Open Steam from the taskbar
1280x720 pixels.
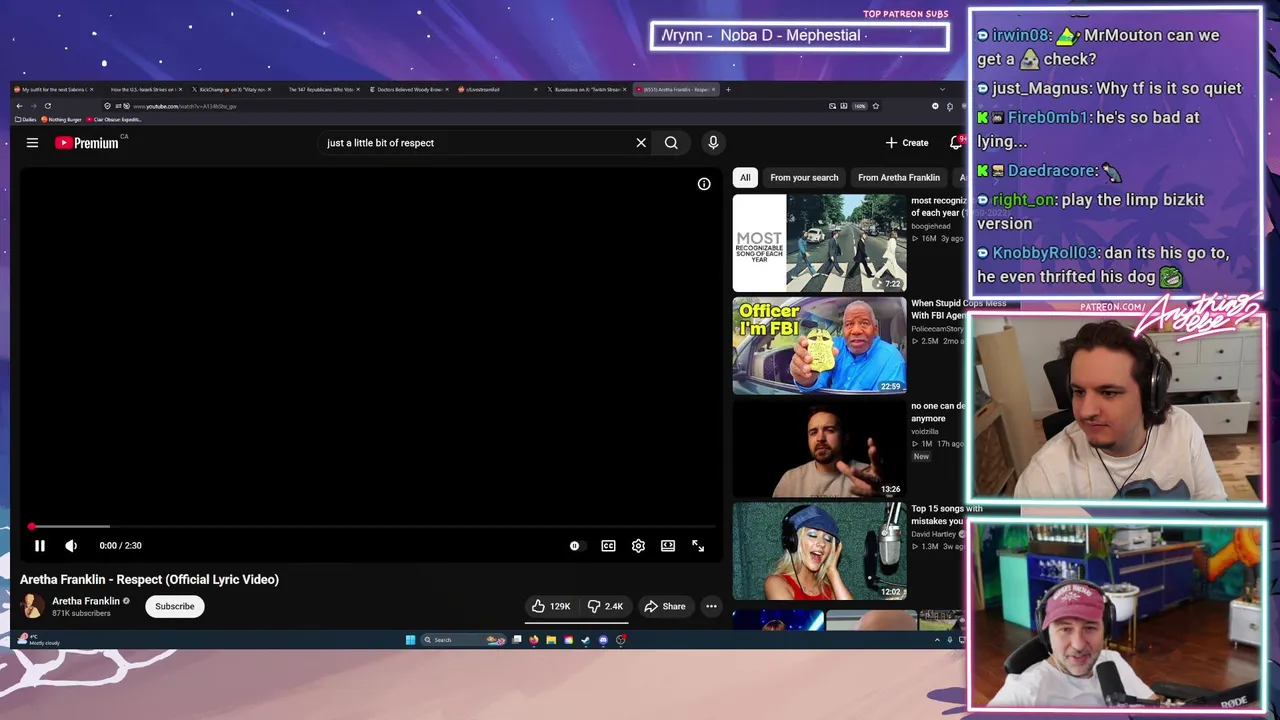tap(586, 640)
